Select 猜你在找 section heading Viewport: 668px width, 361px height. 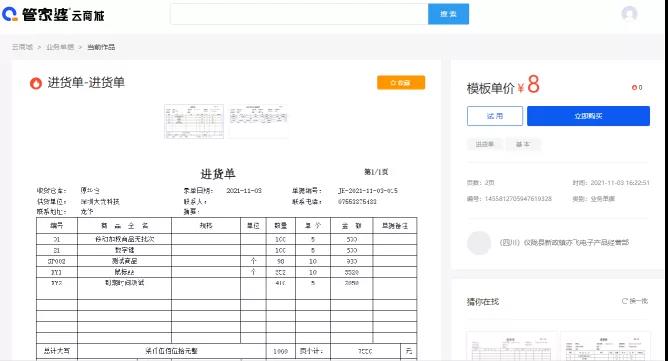click(483, 302)
